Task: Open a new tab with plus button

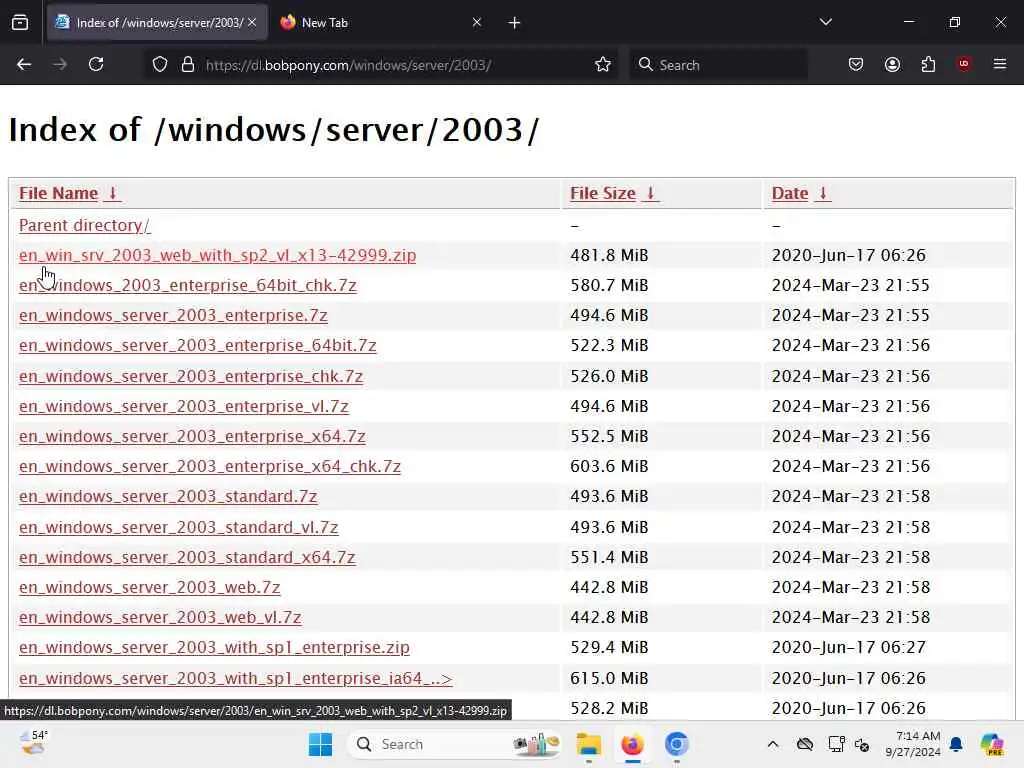Action: coord(515,23)
